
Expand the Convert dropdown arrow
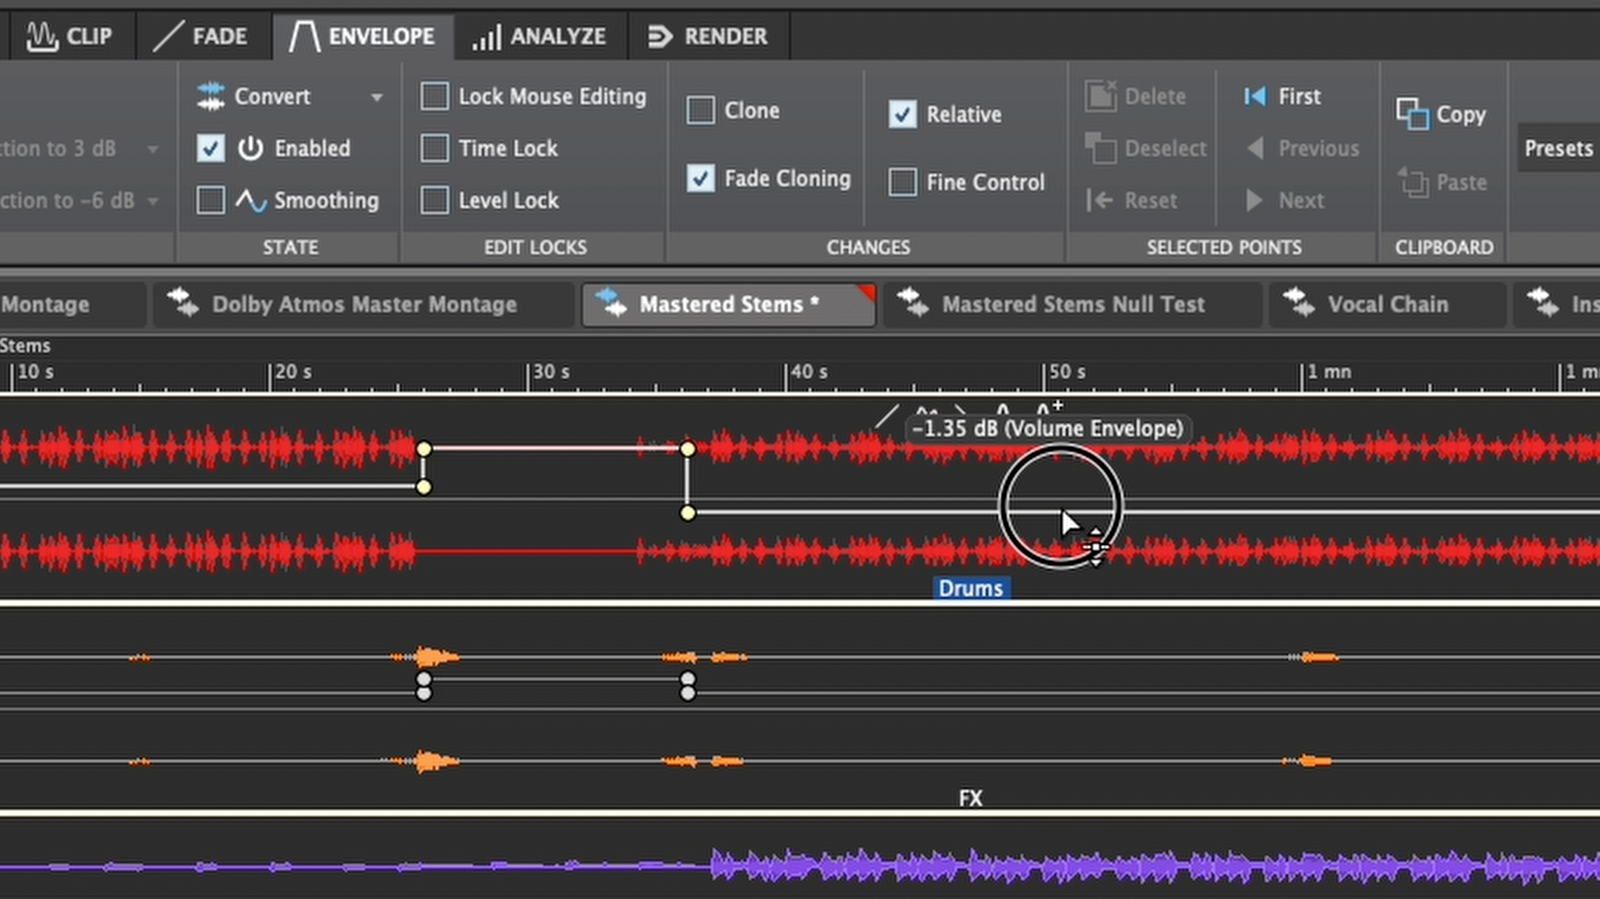(377, 97)
